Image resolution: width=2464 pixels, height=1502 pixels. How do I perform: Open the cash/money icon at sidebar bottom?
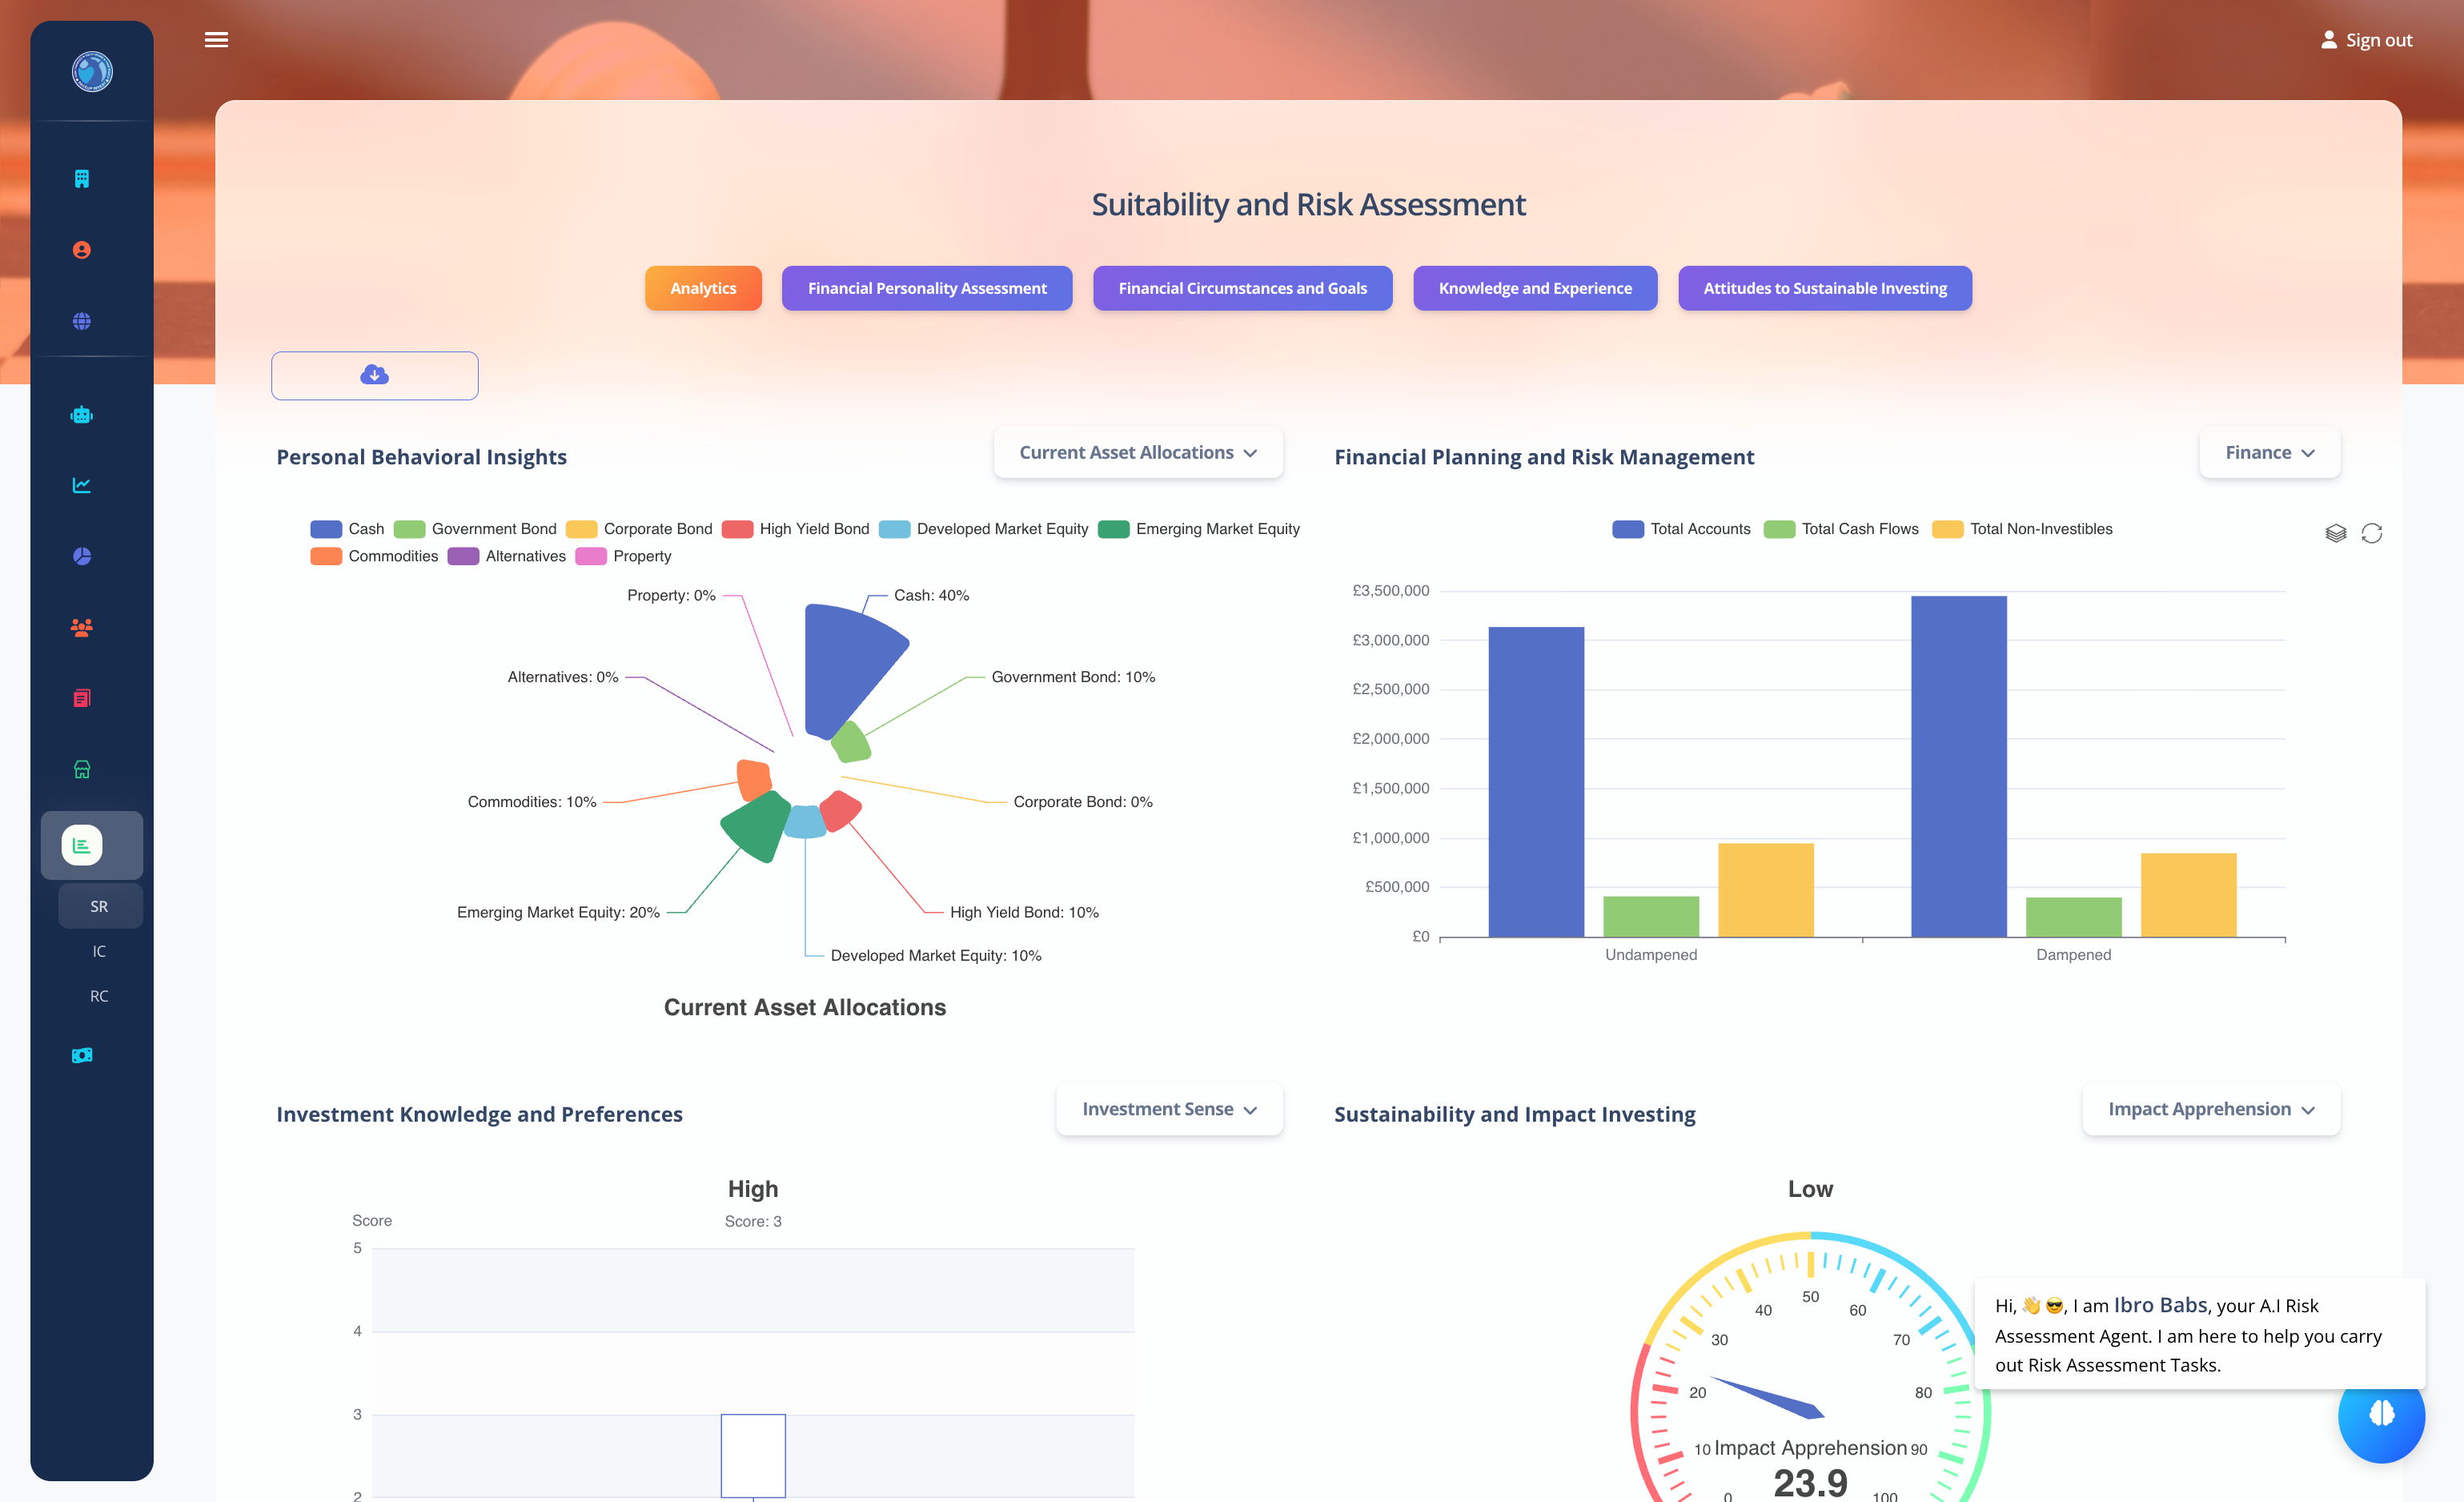[81, 1055]
